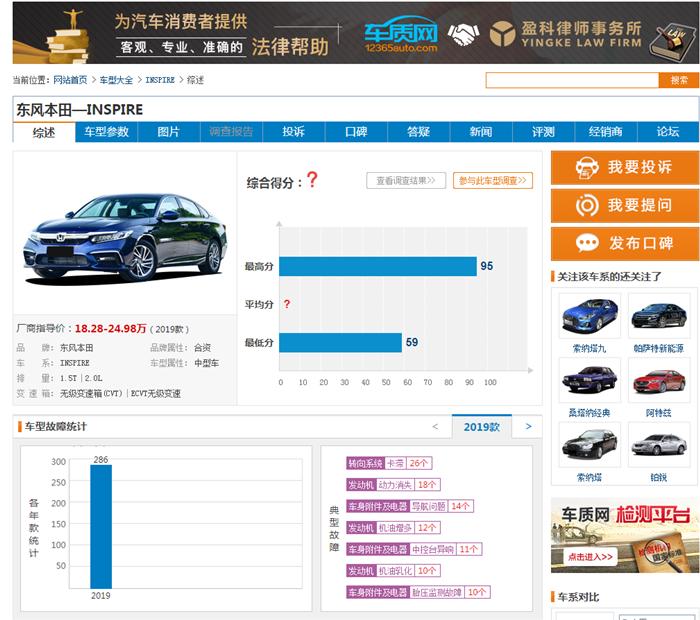Open the 车型大全 breadcrumb link
The width and height of the screenshot is (700, 620).
pos(116,80)
